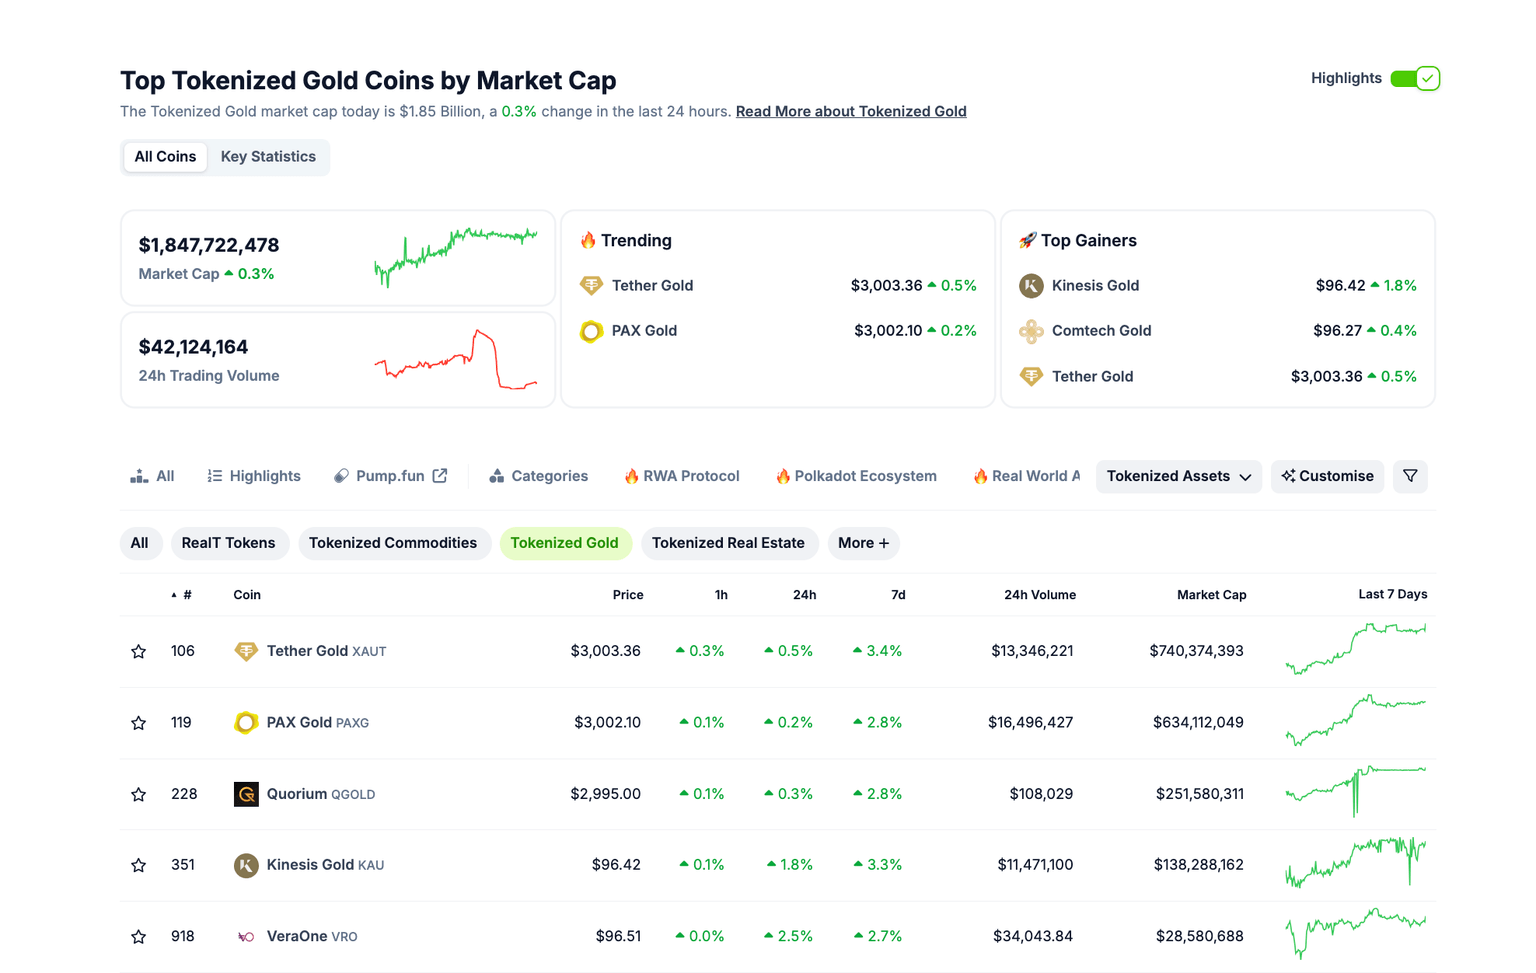Open the Pump.fun external link icon
1536x973 pixels.
tap(440, 476)
